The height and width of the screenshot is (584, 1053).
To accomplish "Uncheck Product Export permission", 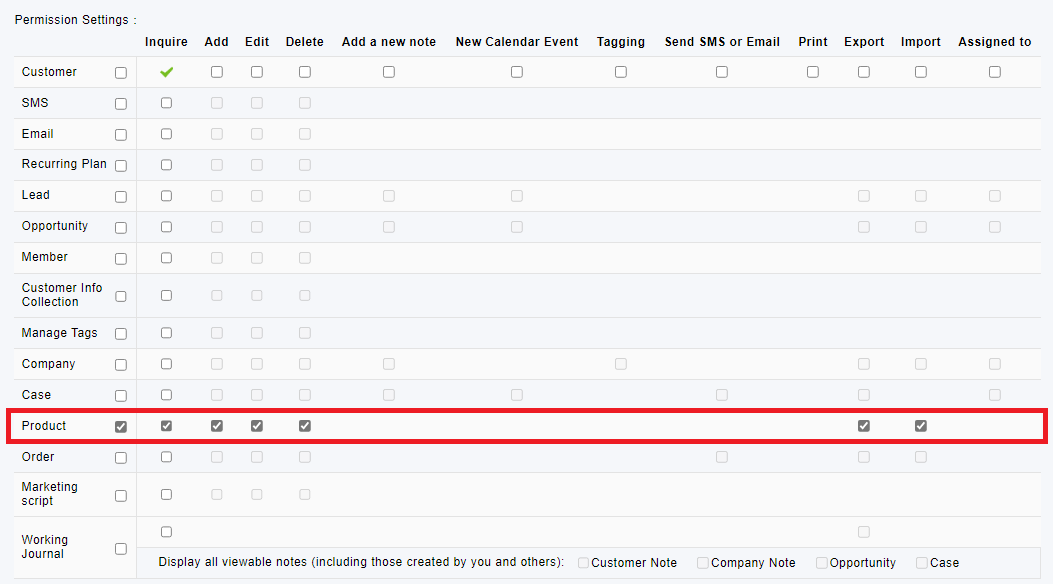I will 864,426.
